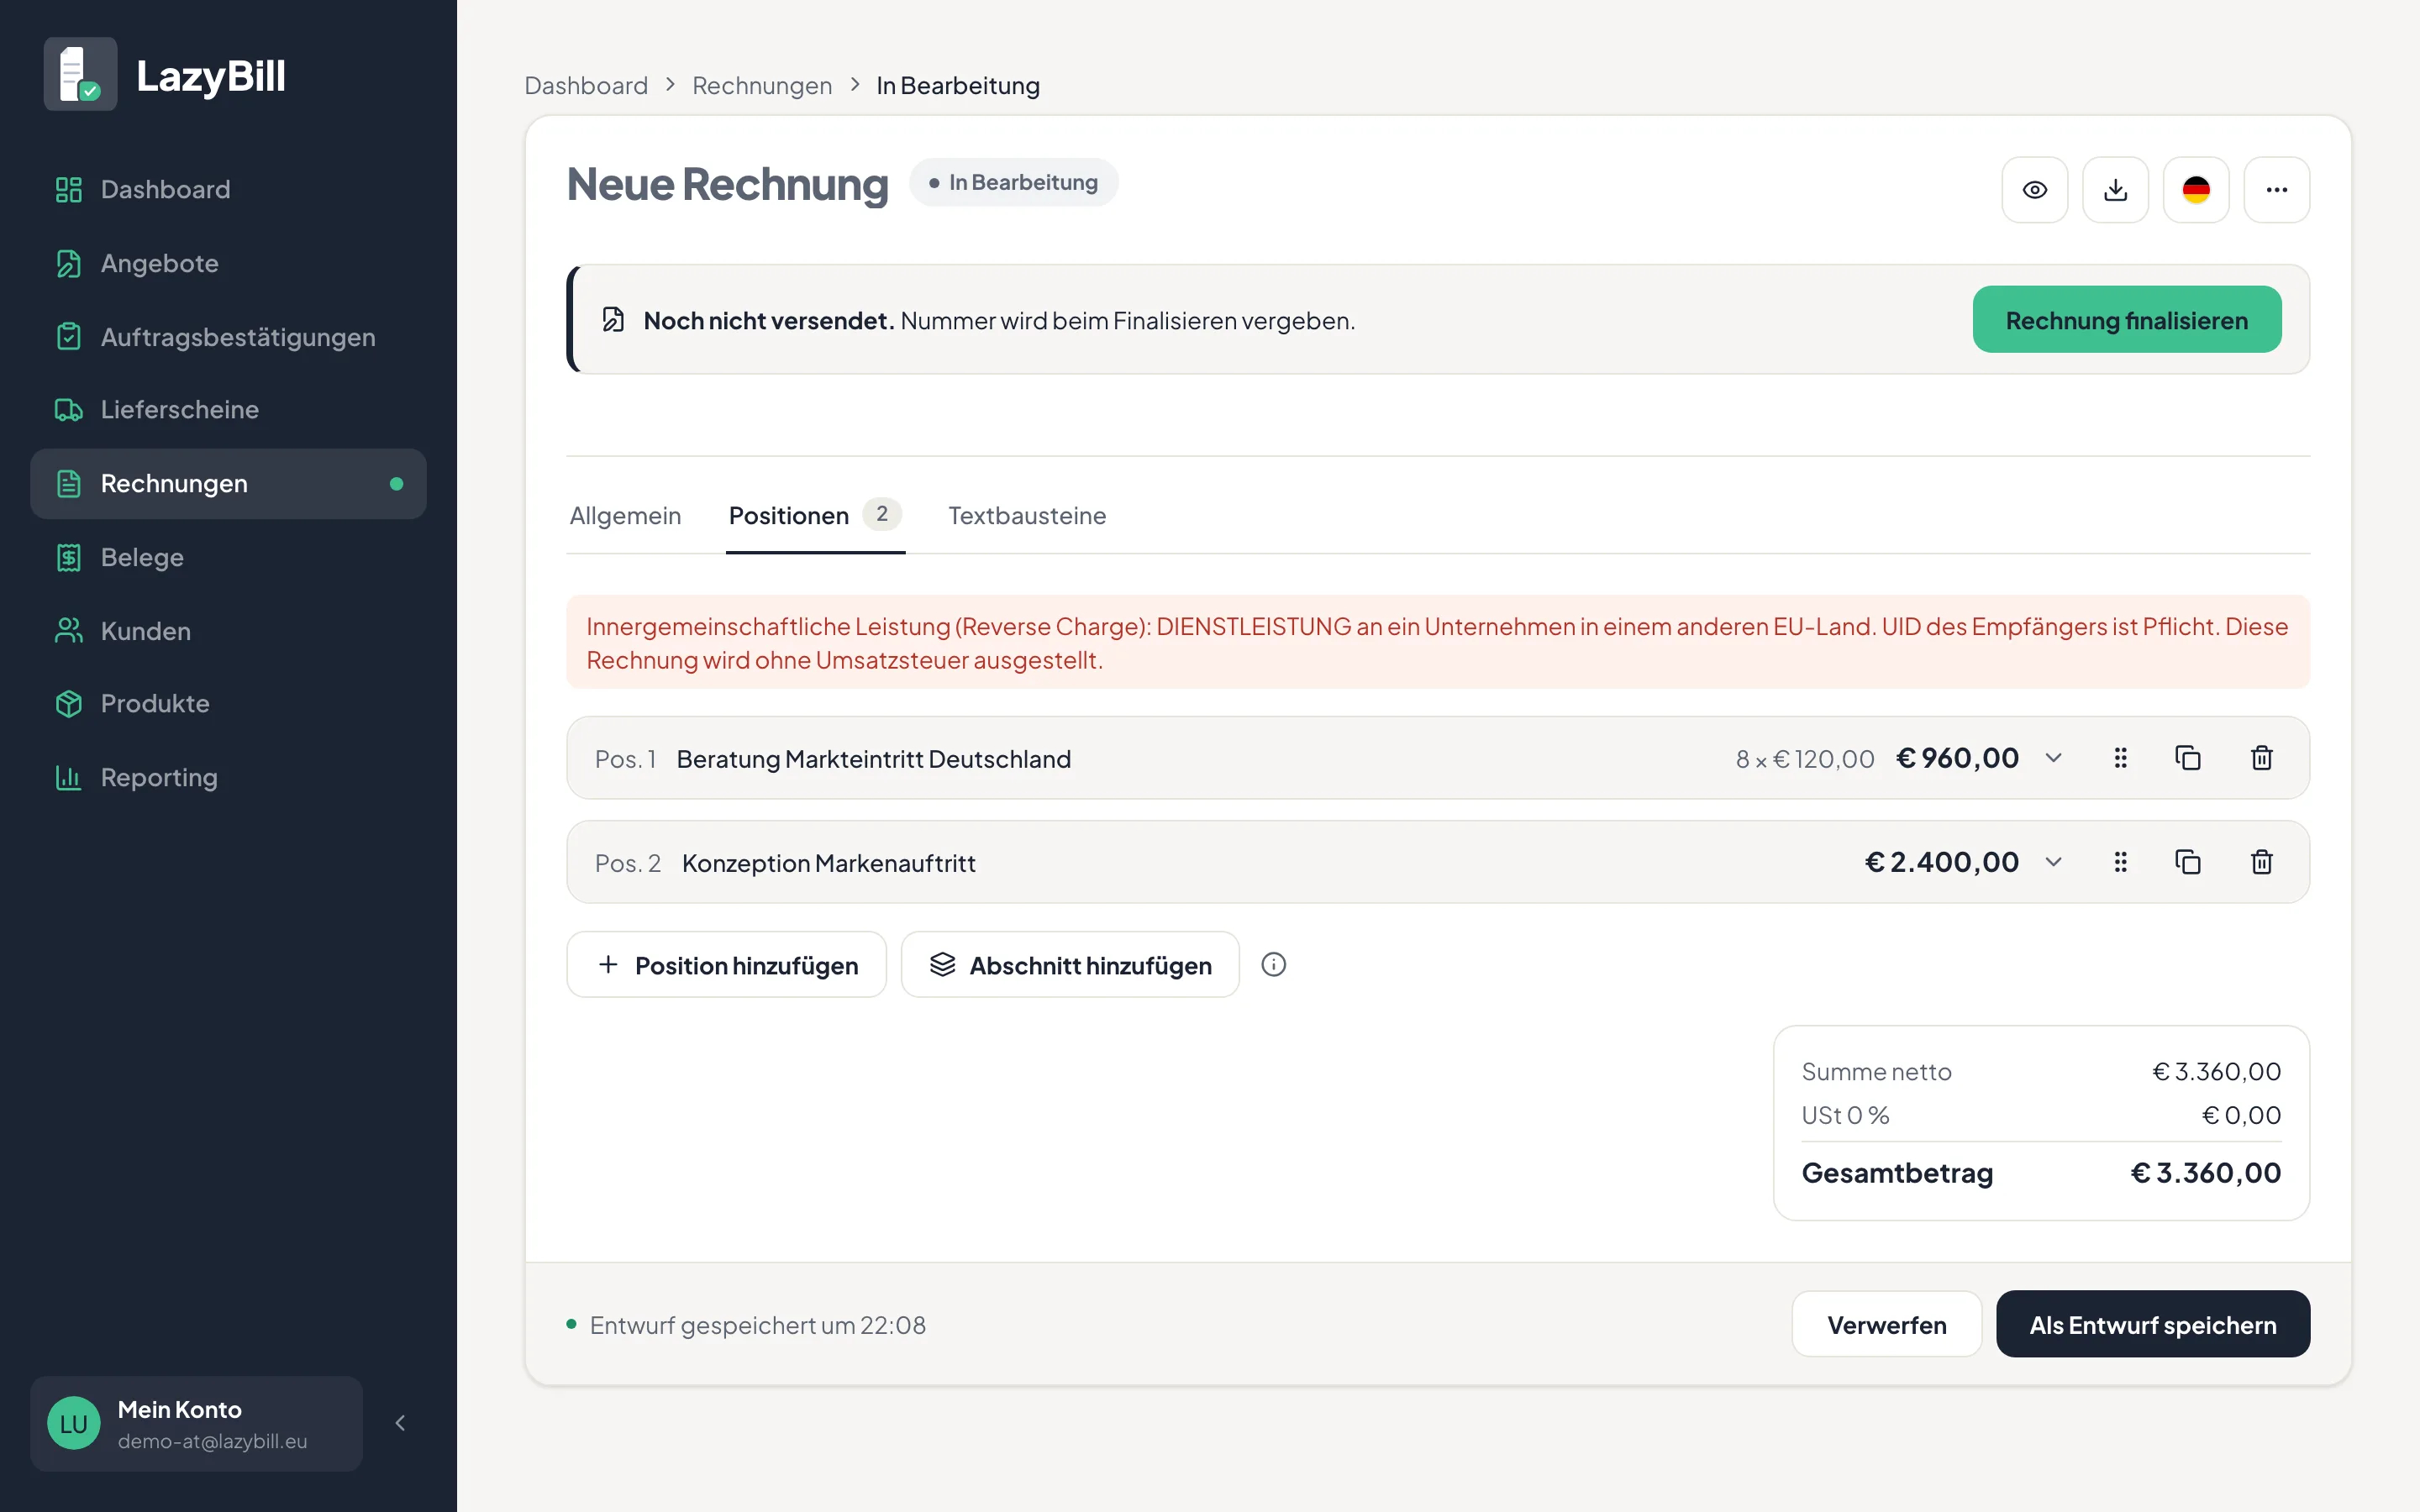Click the Gesamtbetrag € 3.360,00 value
The image size is (2420, 1512).
coord(2206,1173)
